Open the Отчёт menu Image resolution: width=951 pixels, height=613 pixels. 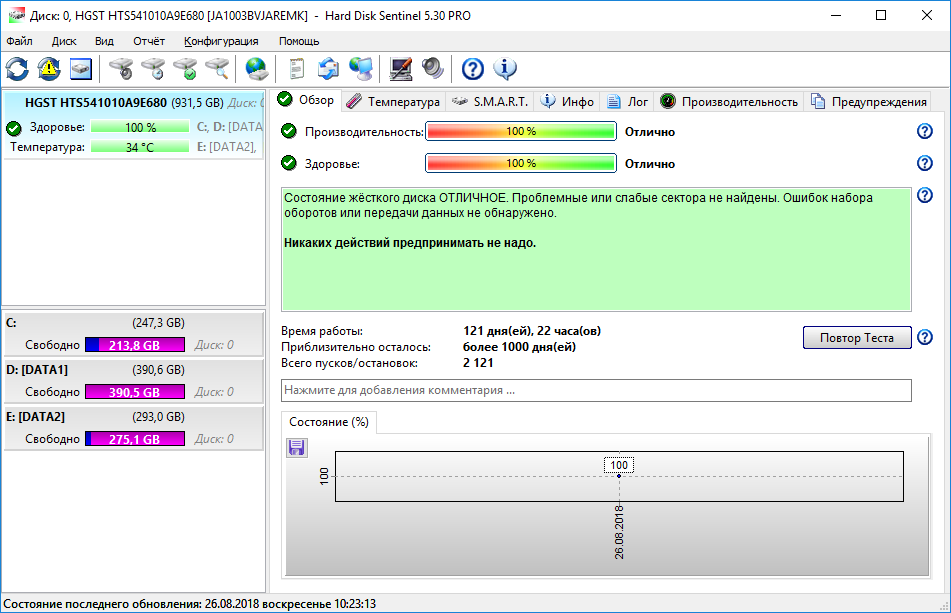(x=149, y=41)
